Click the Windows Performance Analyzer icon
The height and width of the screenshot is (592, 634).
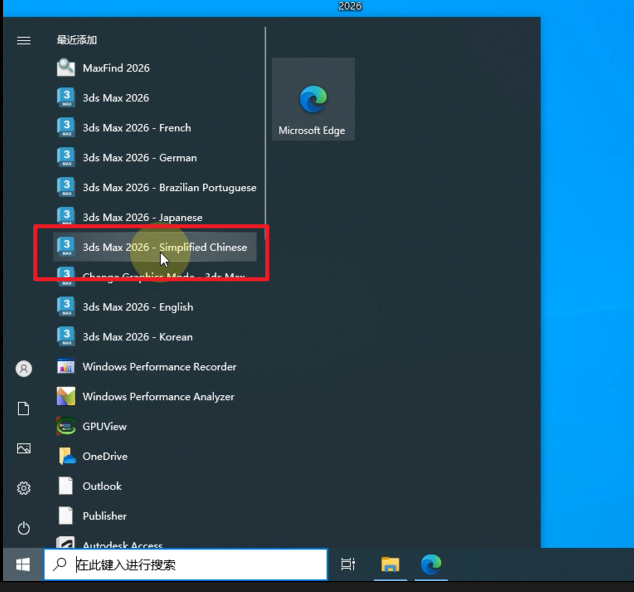(x=66, y=396)
